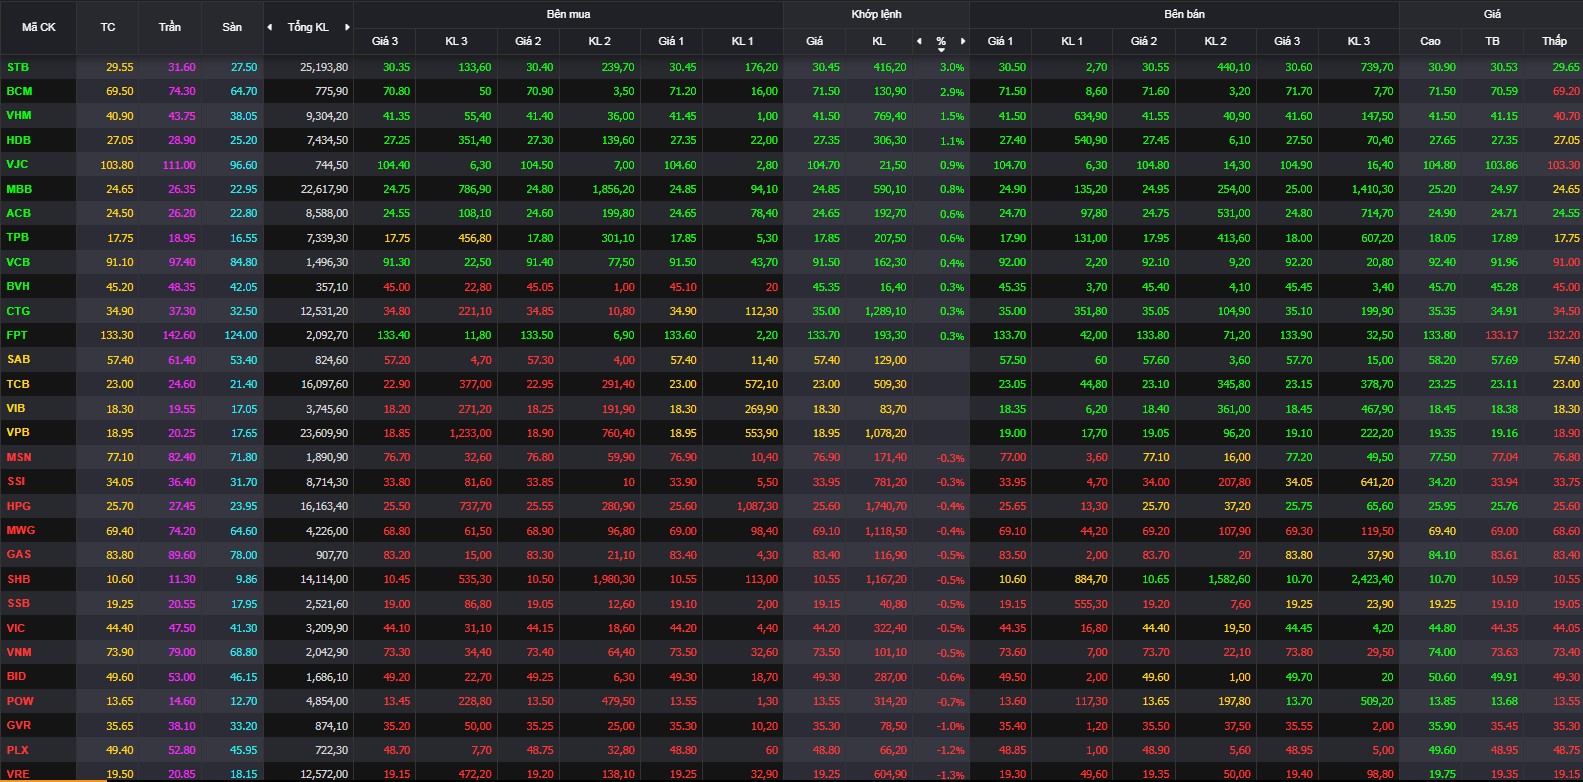1583x782 pixels.
Task: Open the FPT stock symbol
Action: point(17,335)
